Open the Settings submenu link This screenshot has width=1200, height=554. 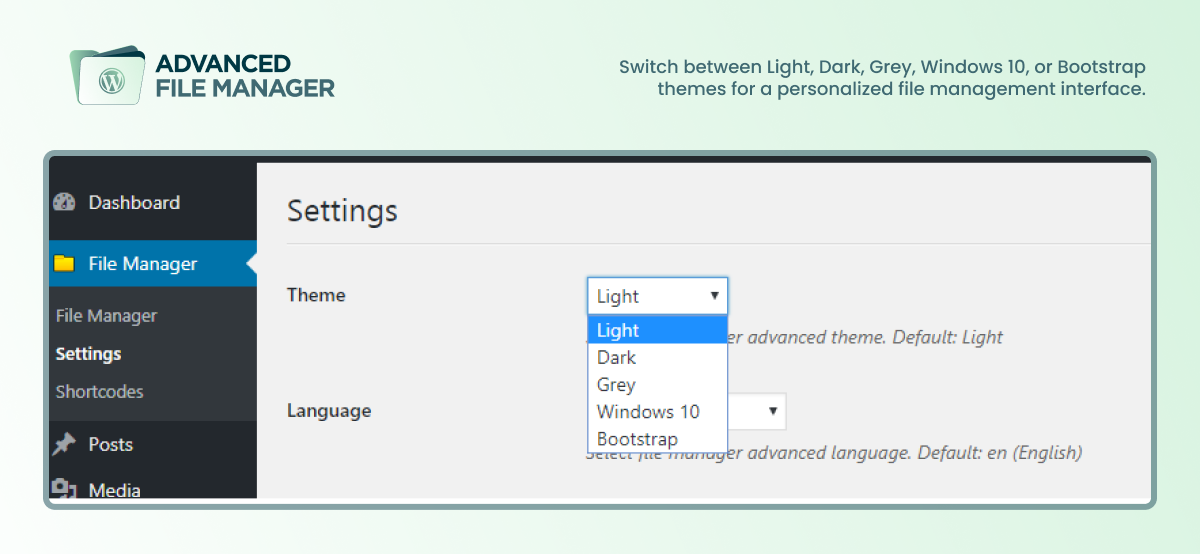88,354
